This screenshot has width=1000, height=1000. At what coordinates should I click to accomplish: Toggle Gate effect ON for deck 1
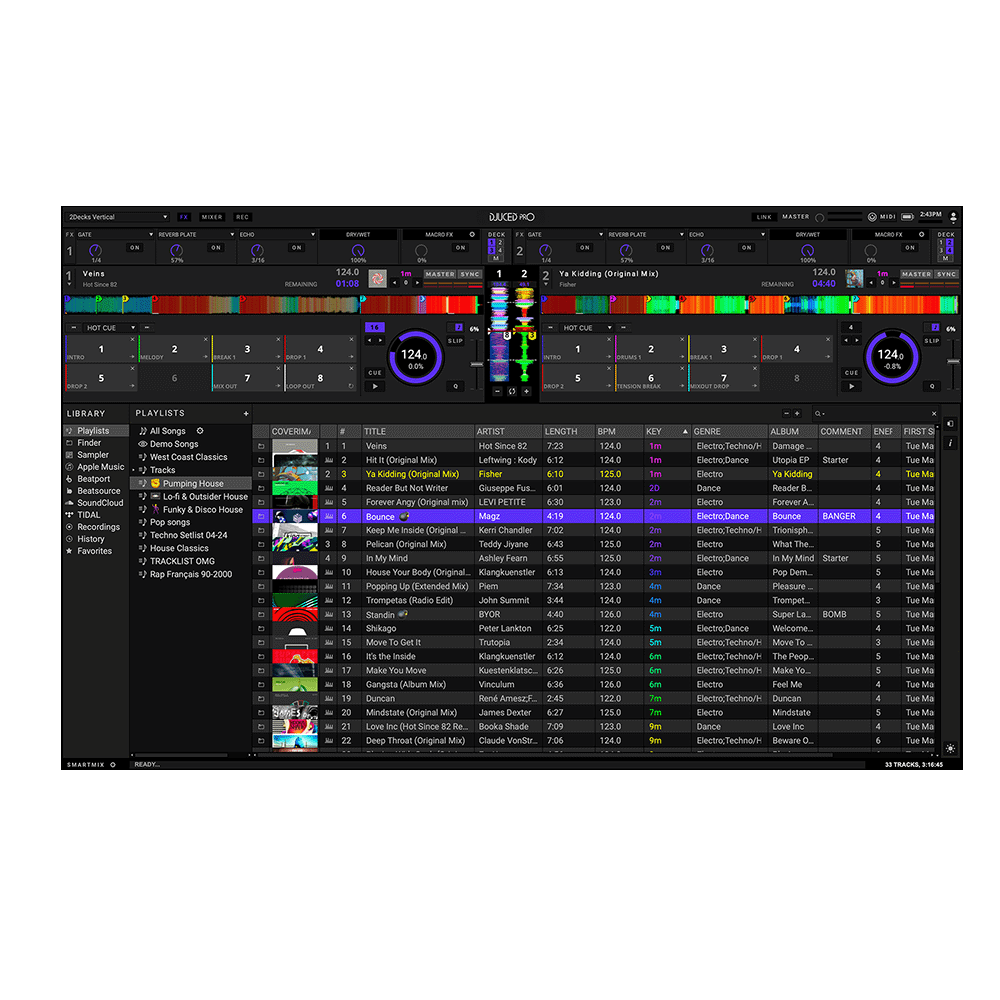[134, 248]
